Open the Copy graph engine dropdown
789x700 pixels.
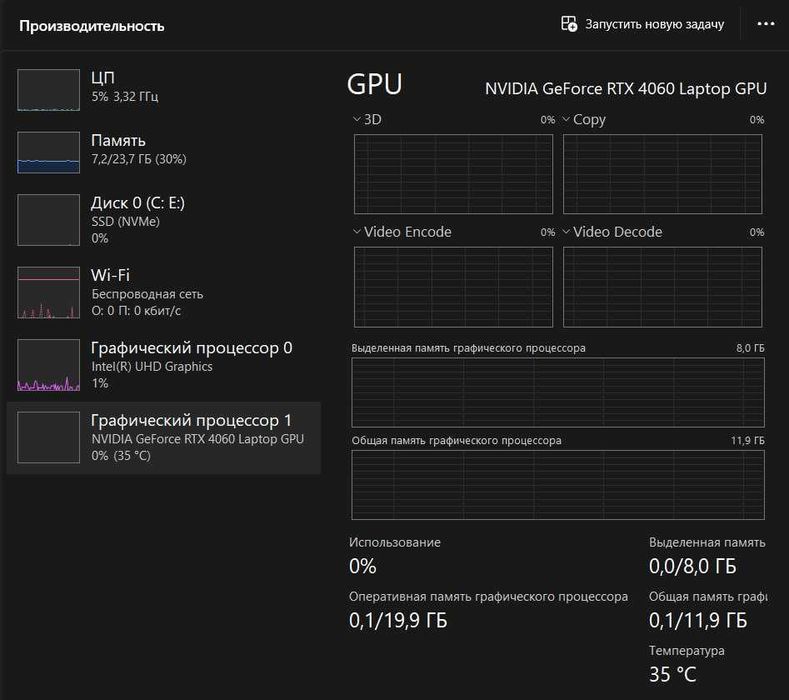(566, 120)
